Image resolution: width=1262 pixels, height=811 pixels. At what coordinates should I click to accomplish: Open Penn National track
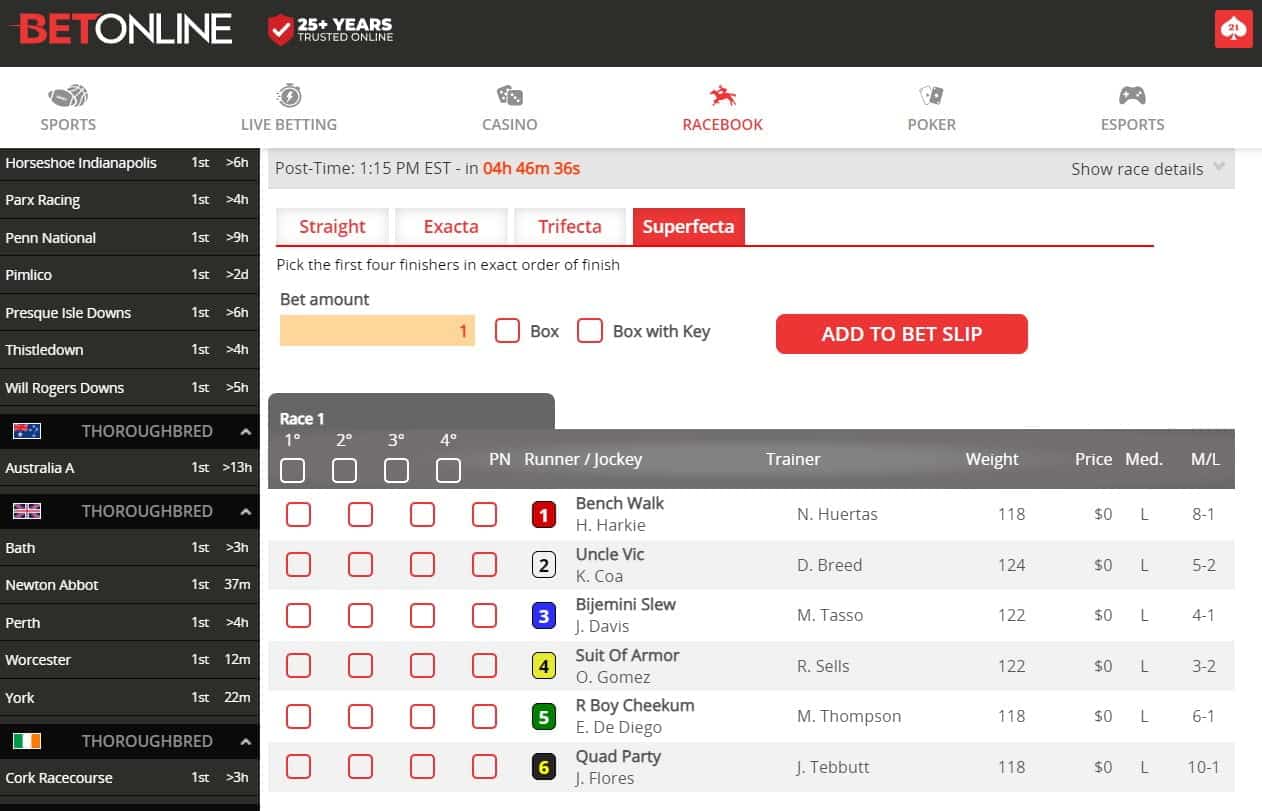[129, 238]
